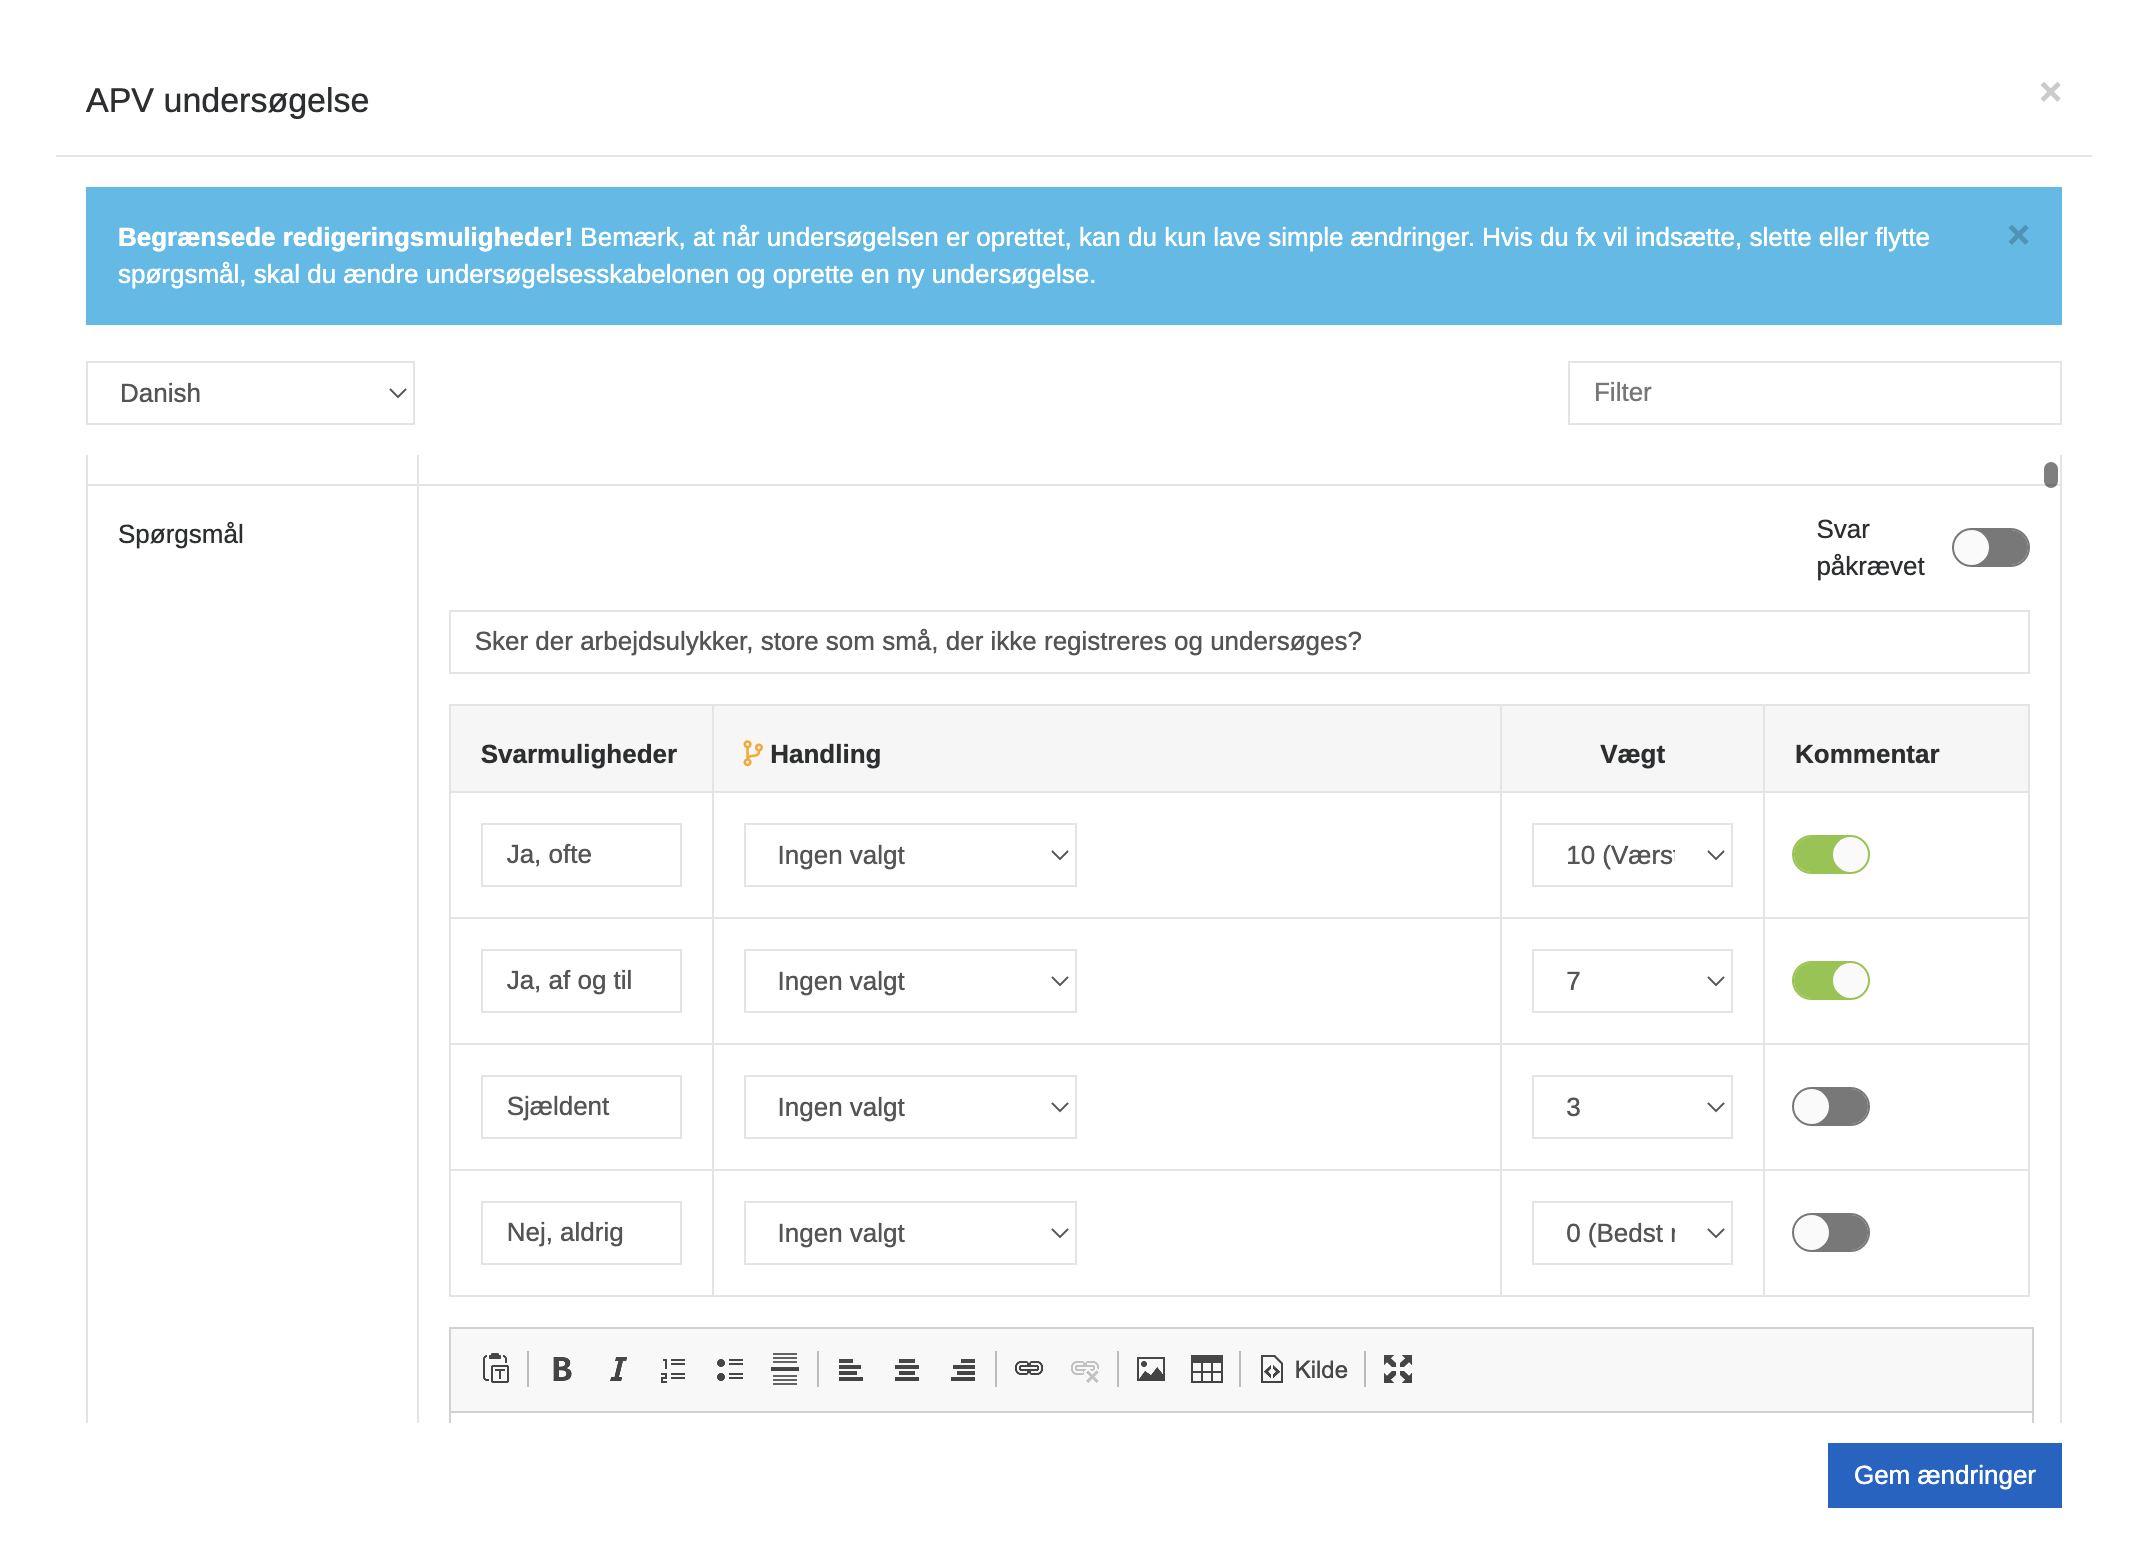
Task: Open the Kilde source view
Action: coord(1304,1369)
